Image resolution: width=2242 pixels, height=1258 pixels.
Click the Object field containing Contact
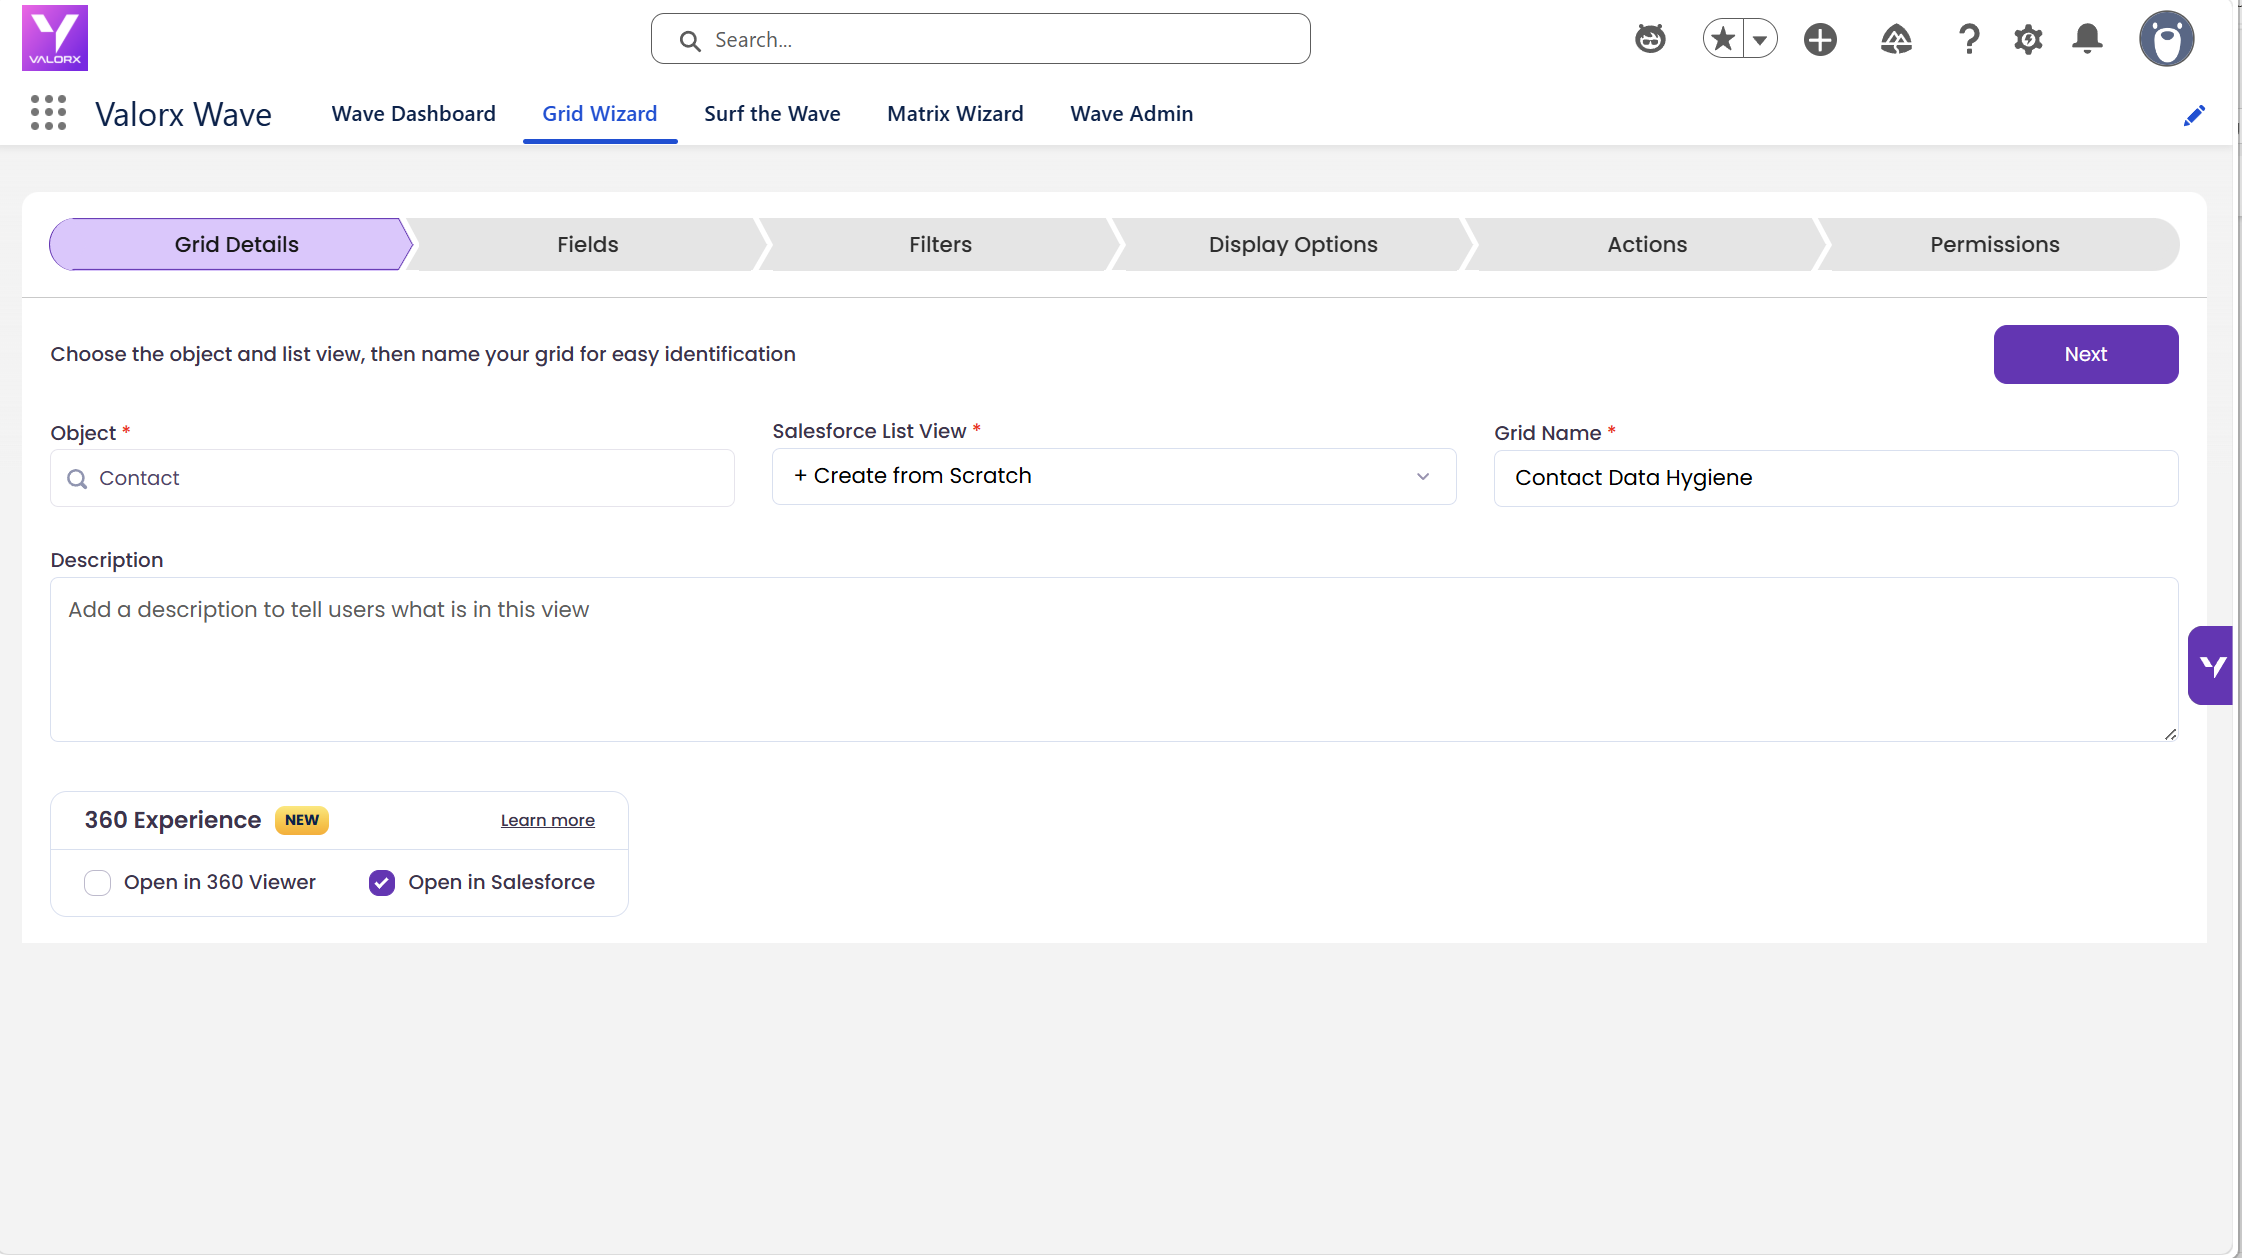click(x=392, y=478)
